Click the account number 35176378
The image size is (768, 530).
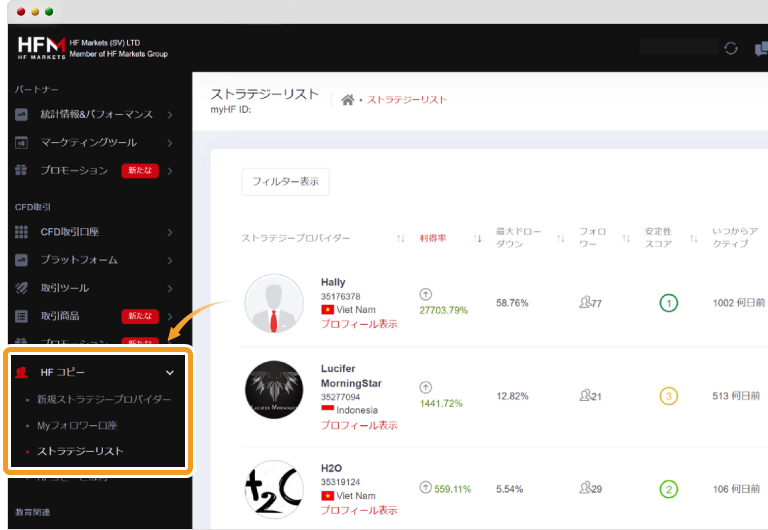click(x=340, y=296)
